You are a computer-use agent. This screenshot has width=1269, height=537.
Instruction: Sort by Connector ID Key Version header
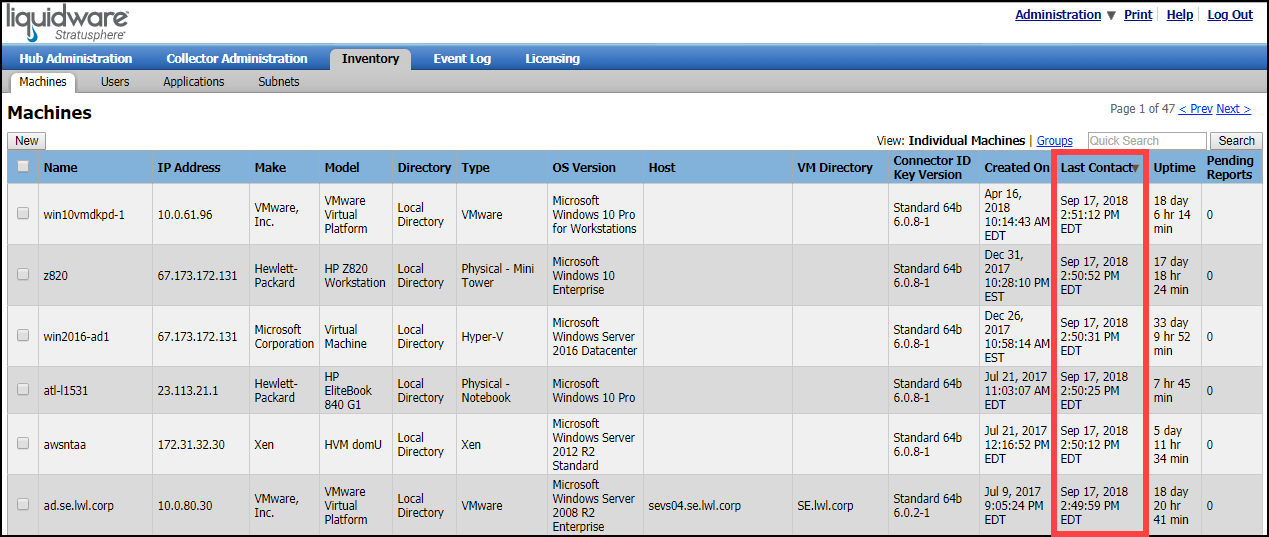click(932, 168)
